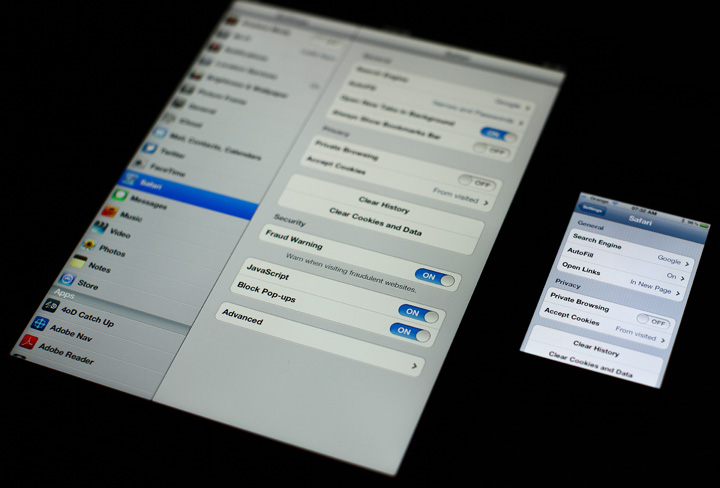Tap the Mail envelope icon on iPad

point(159,133)
